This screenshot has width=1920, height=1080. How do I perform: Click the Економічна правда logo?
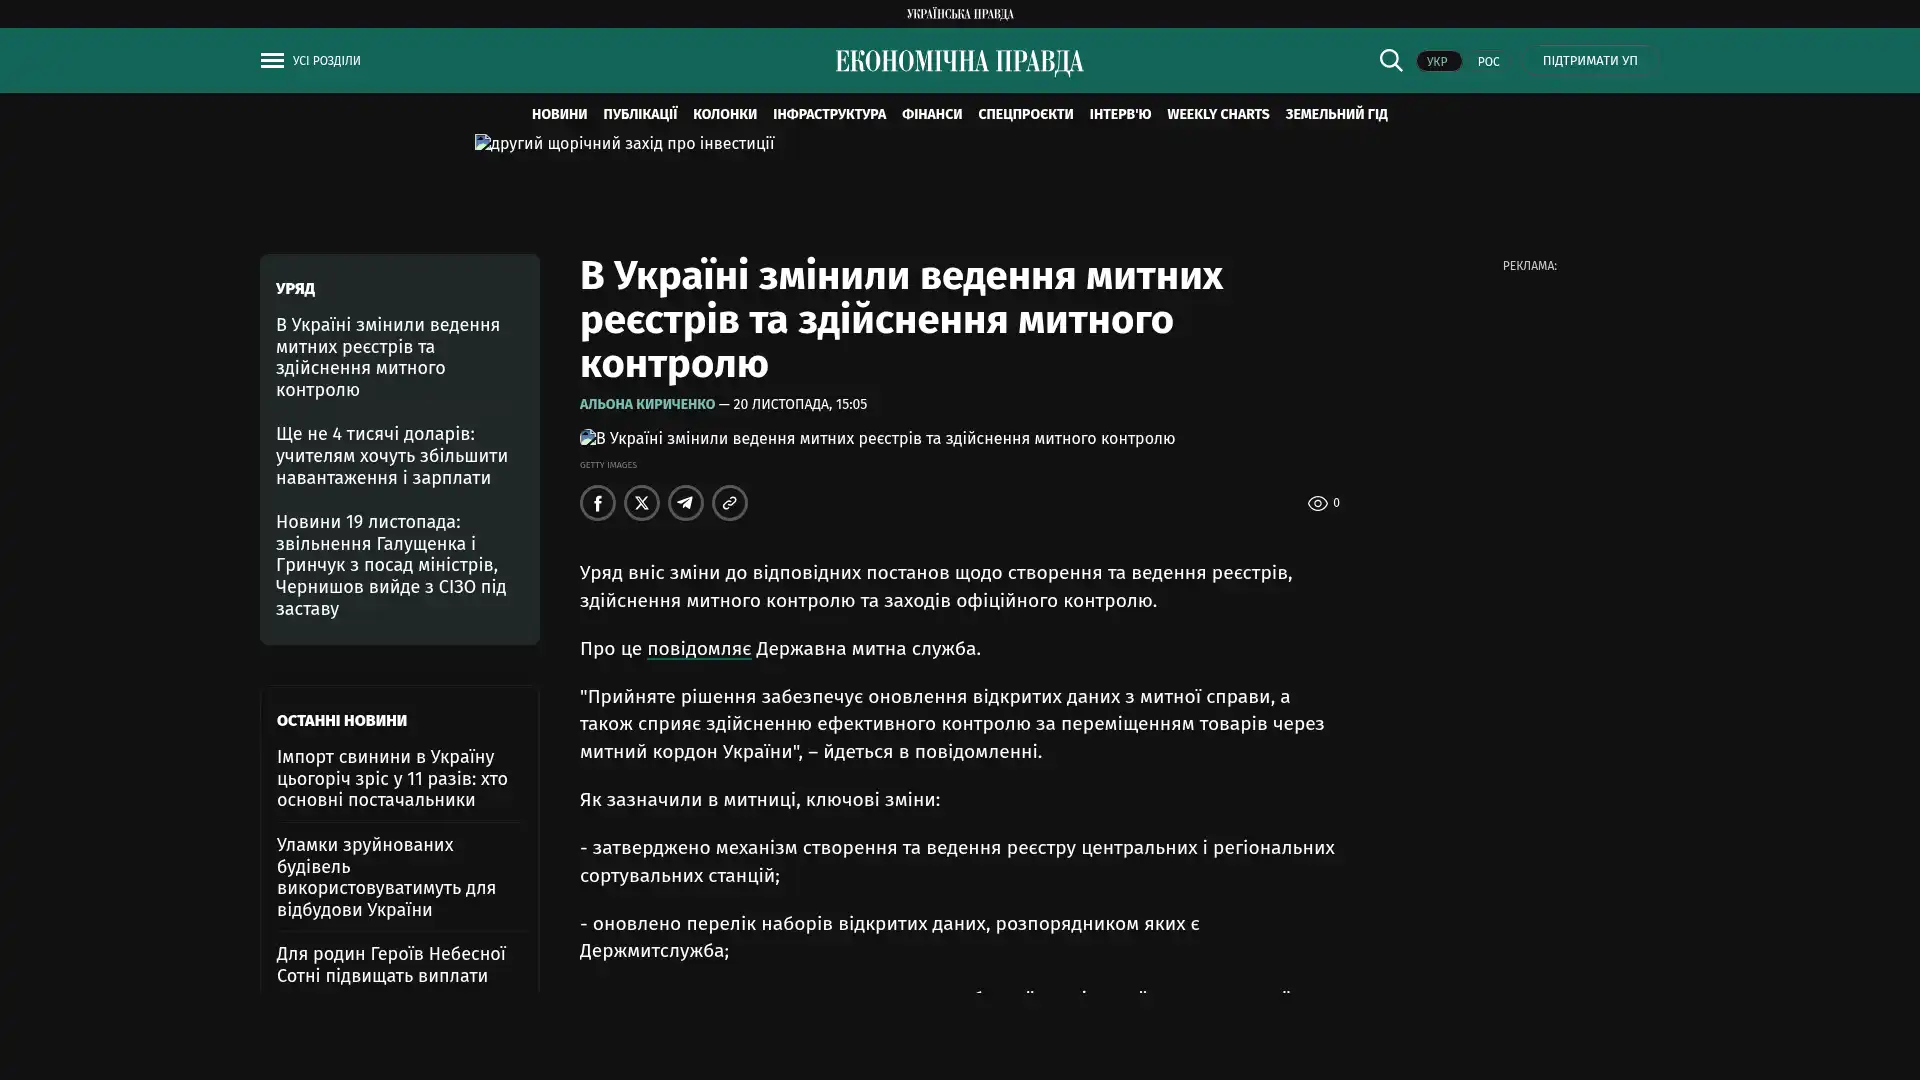click(959, 62)
